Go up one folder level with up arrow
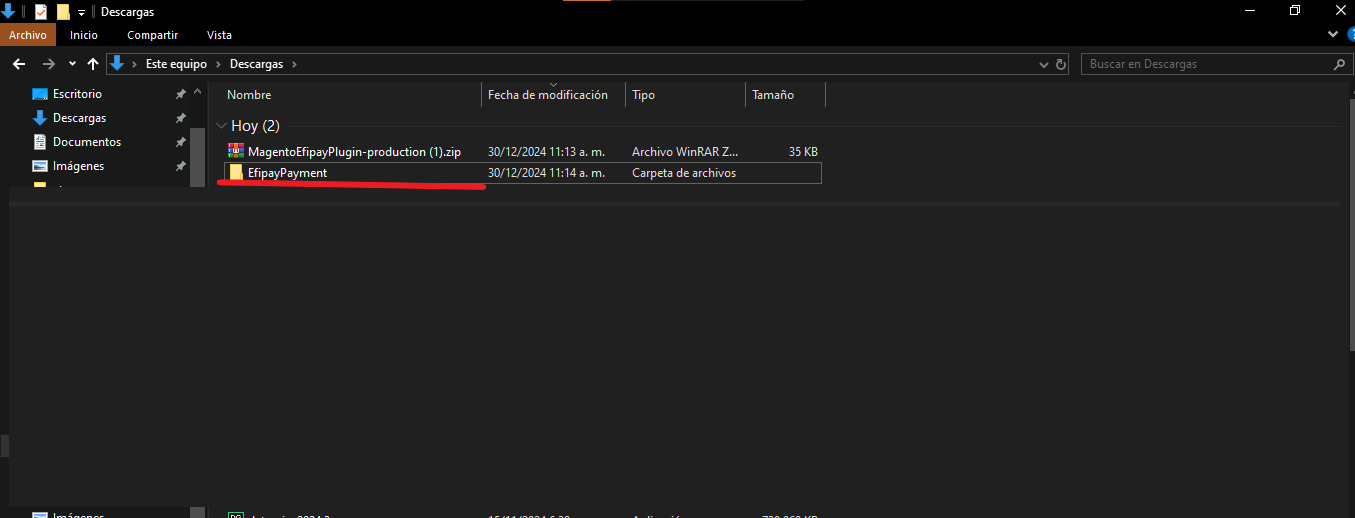The height and width of the screenshot is (518, 1355). 93,64
